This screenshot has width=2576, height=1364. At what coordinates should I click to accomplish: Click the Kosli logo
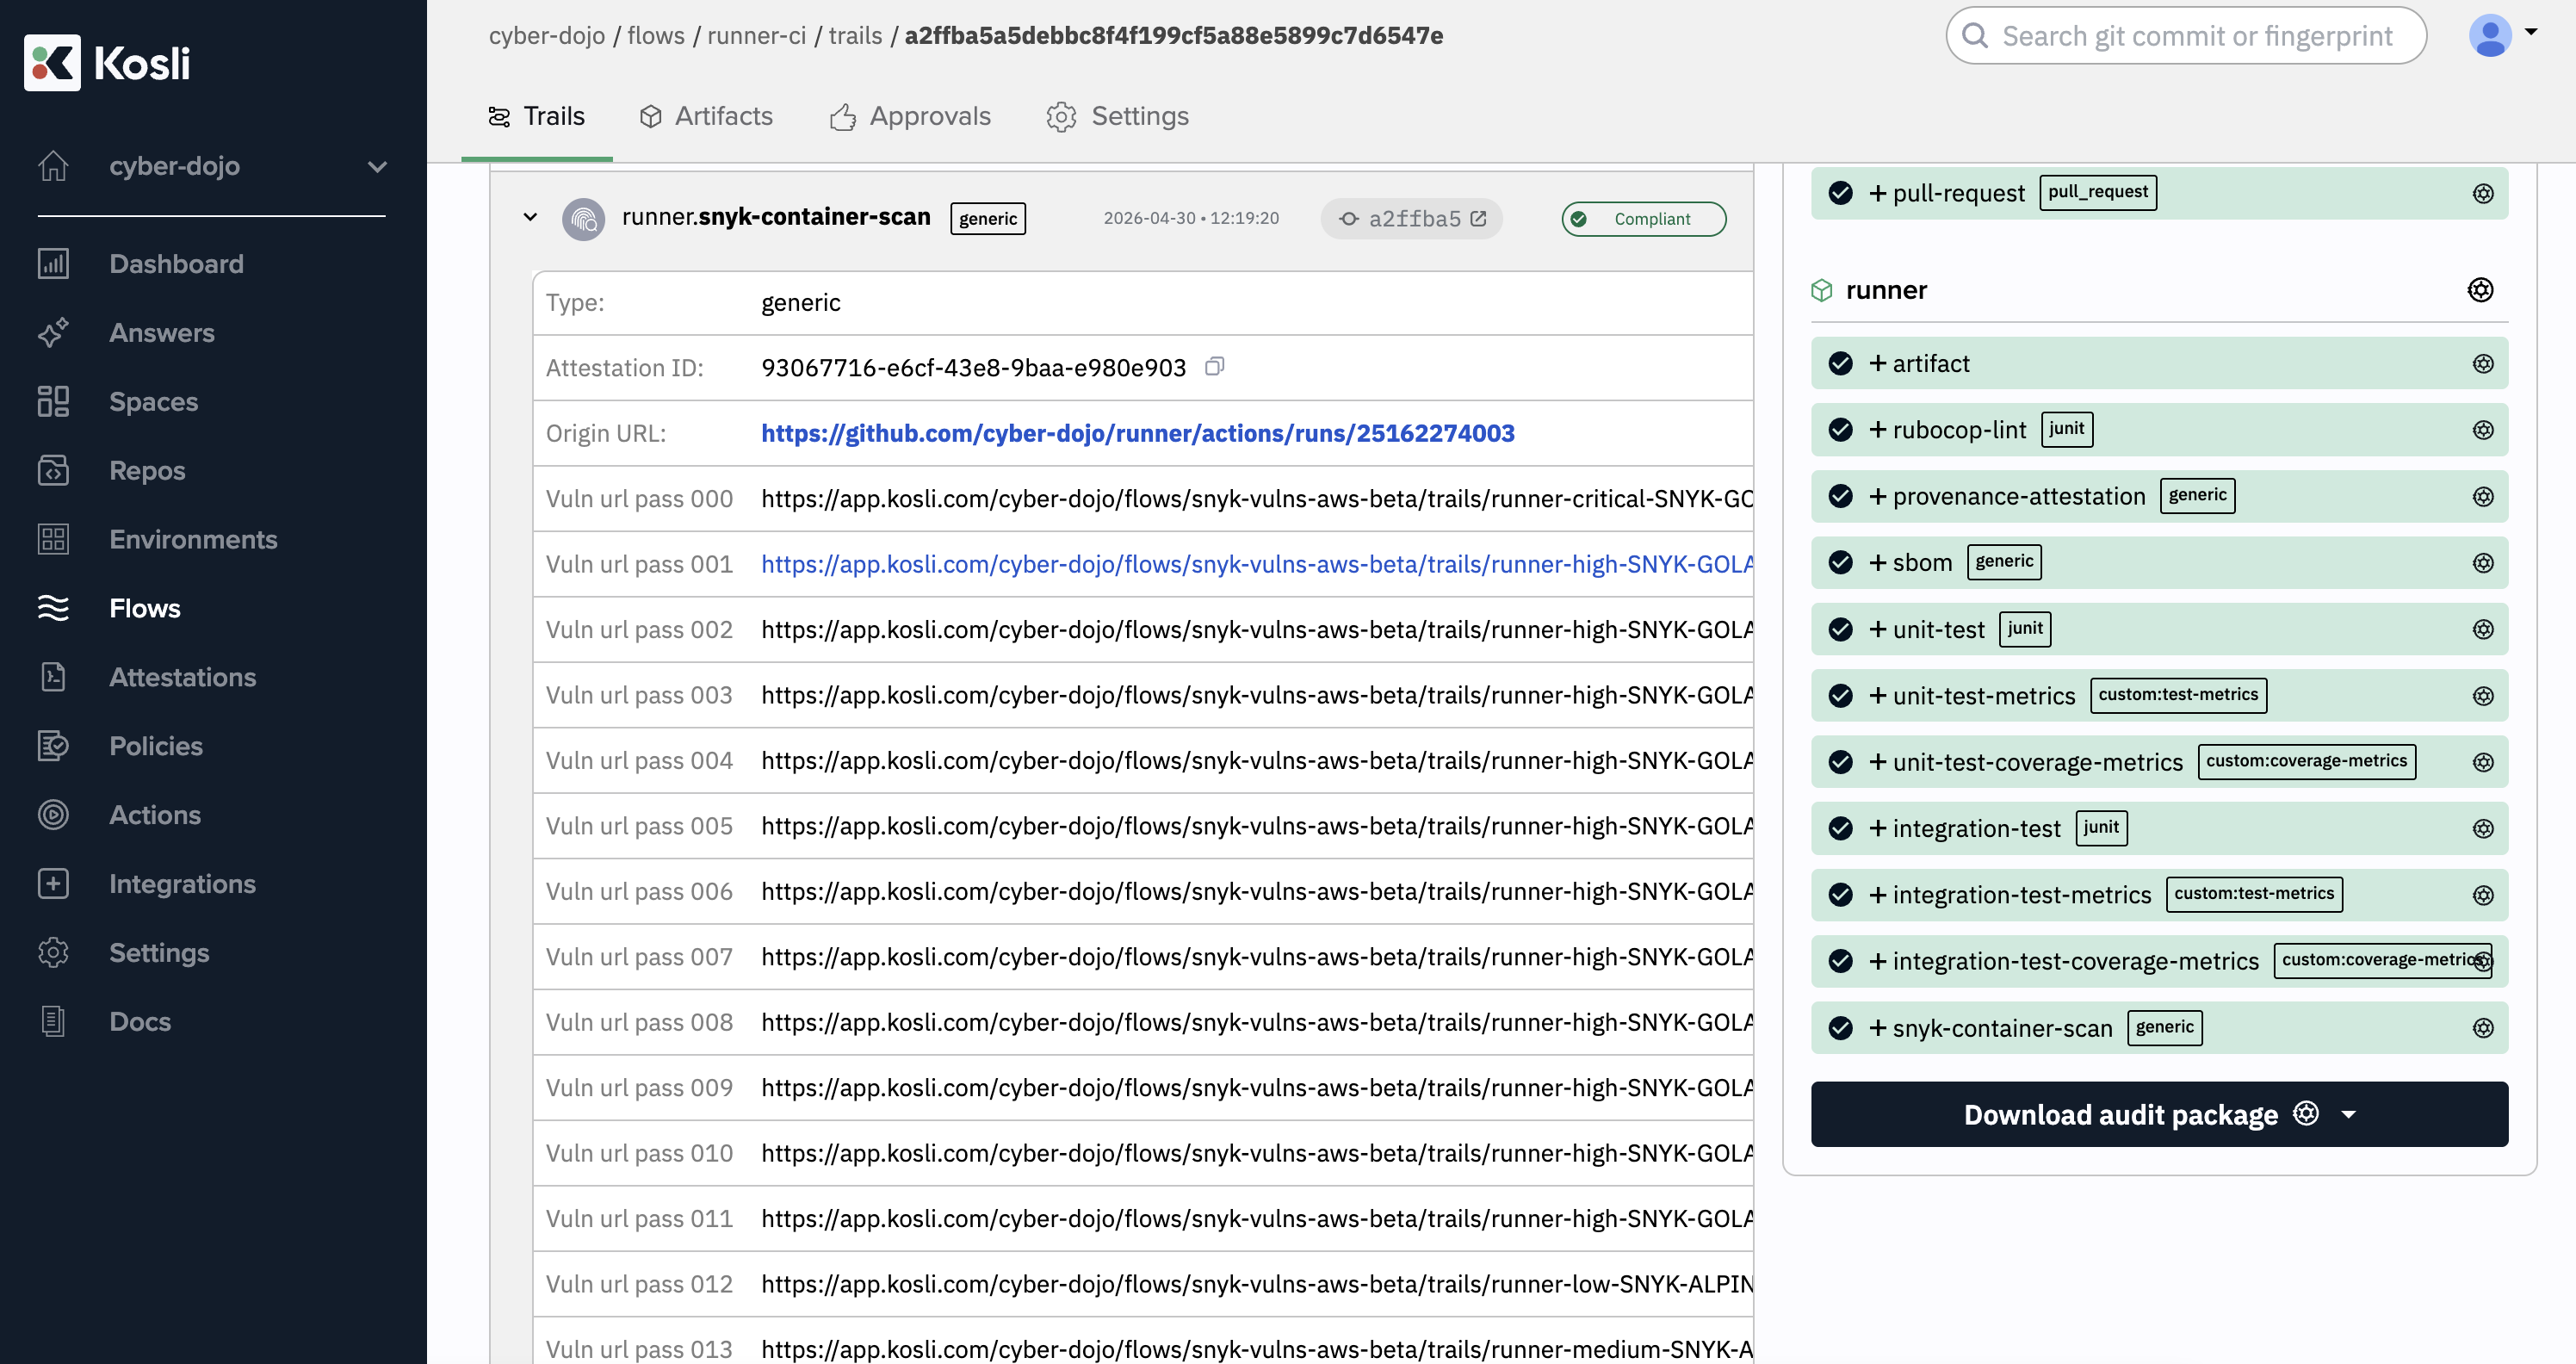[107, 63]
